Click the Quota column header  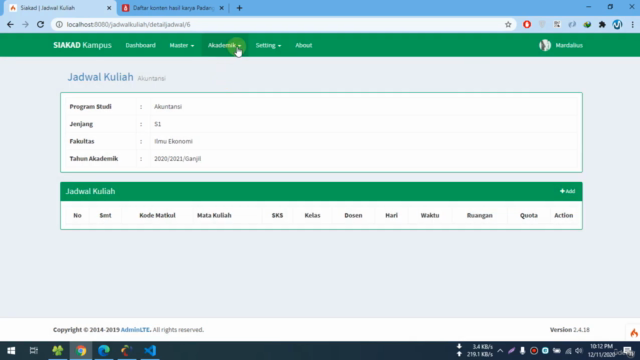(529, 215)
